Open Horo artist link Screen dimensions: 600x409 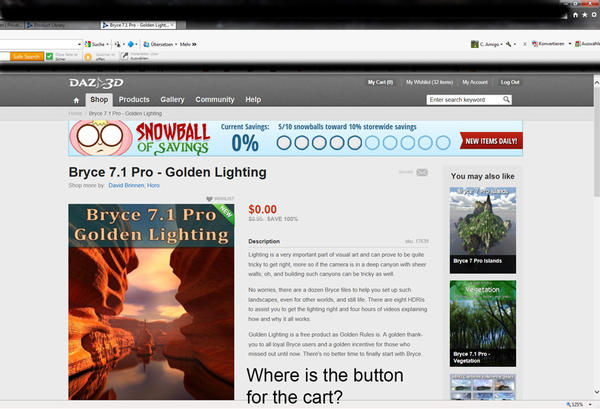pyautogui.click(x=153, y=185)
